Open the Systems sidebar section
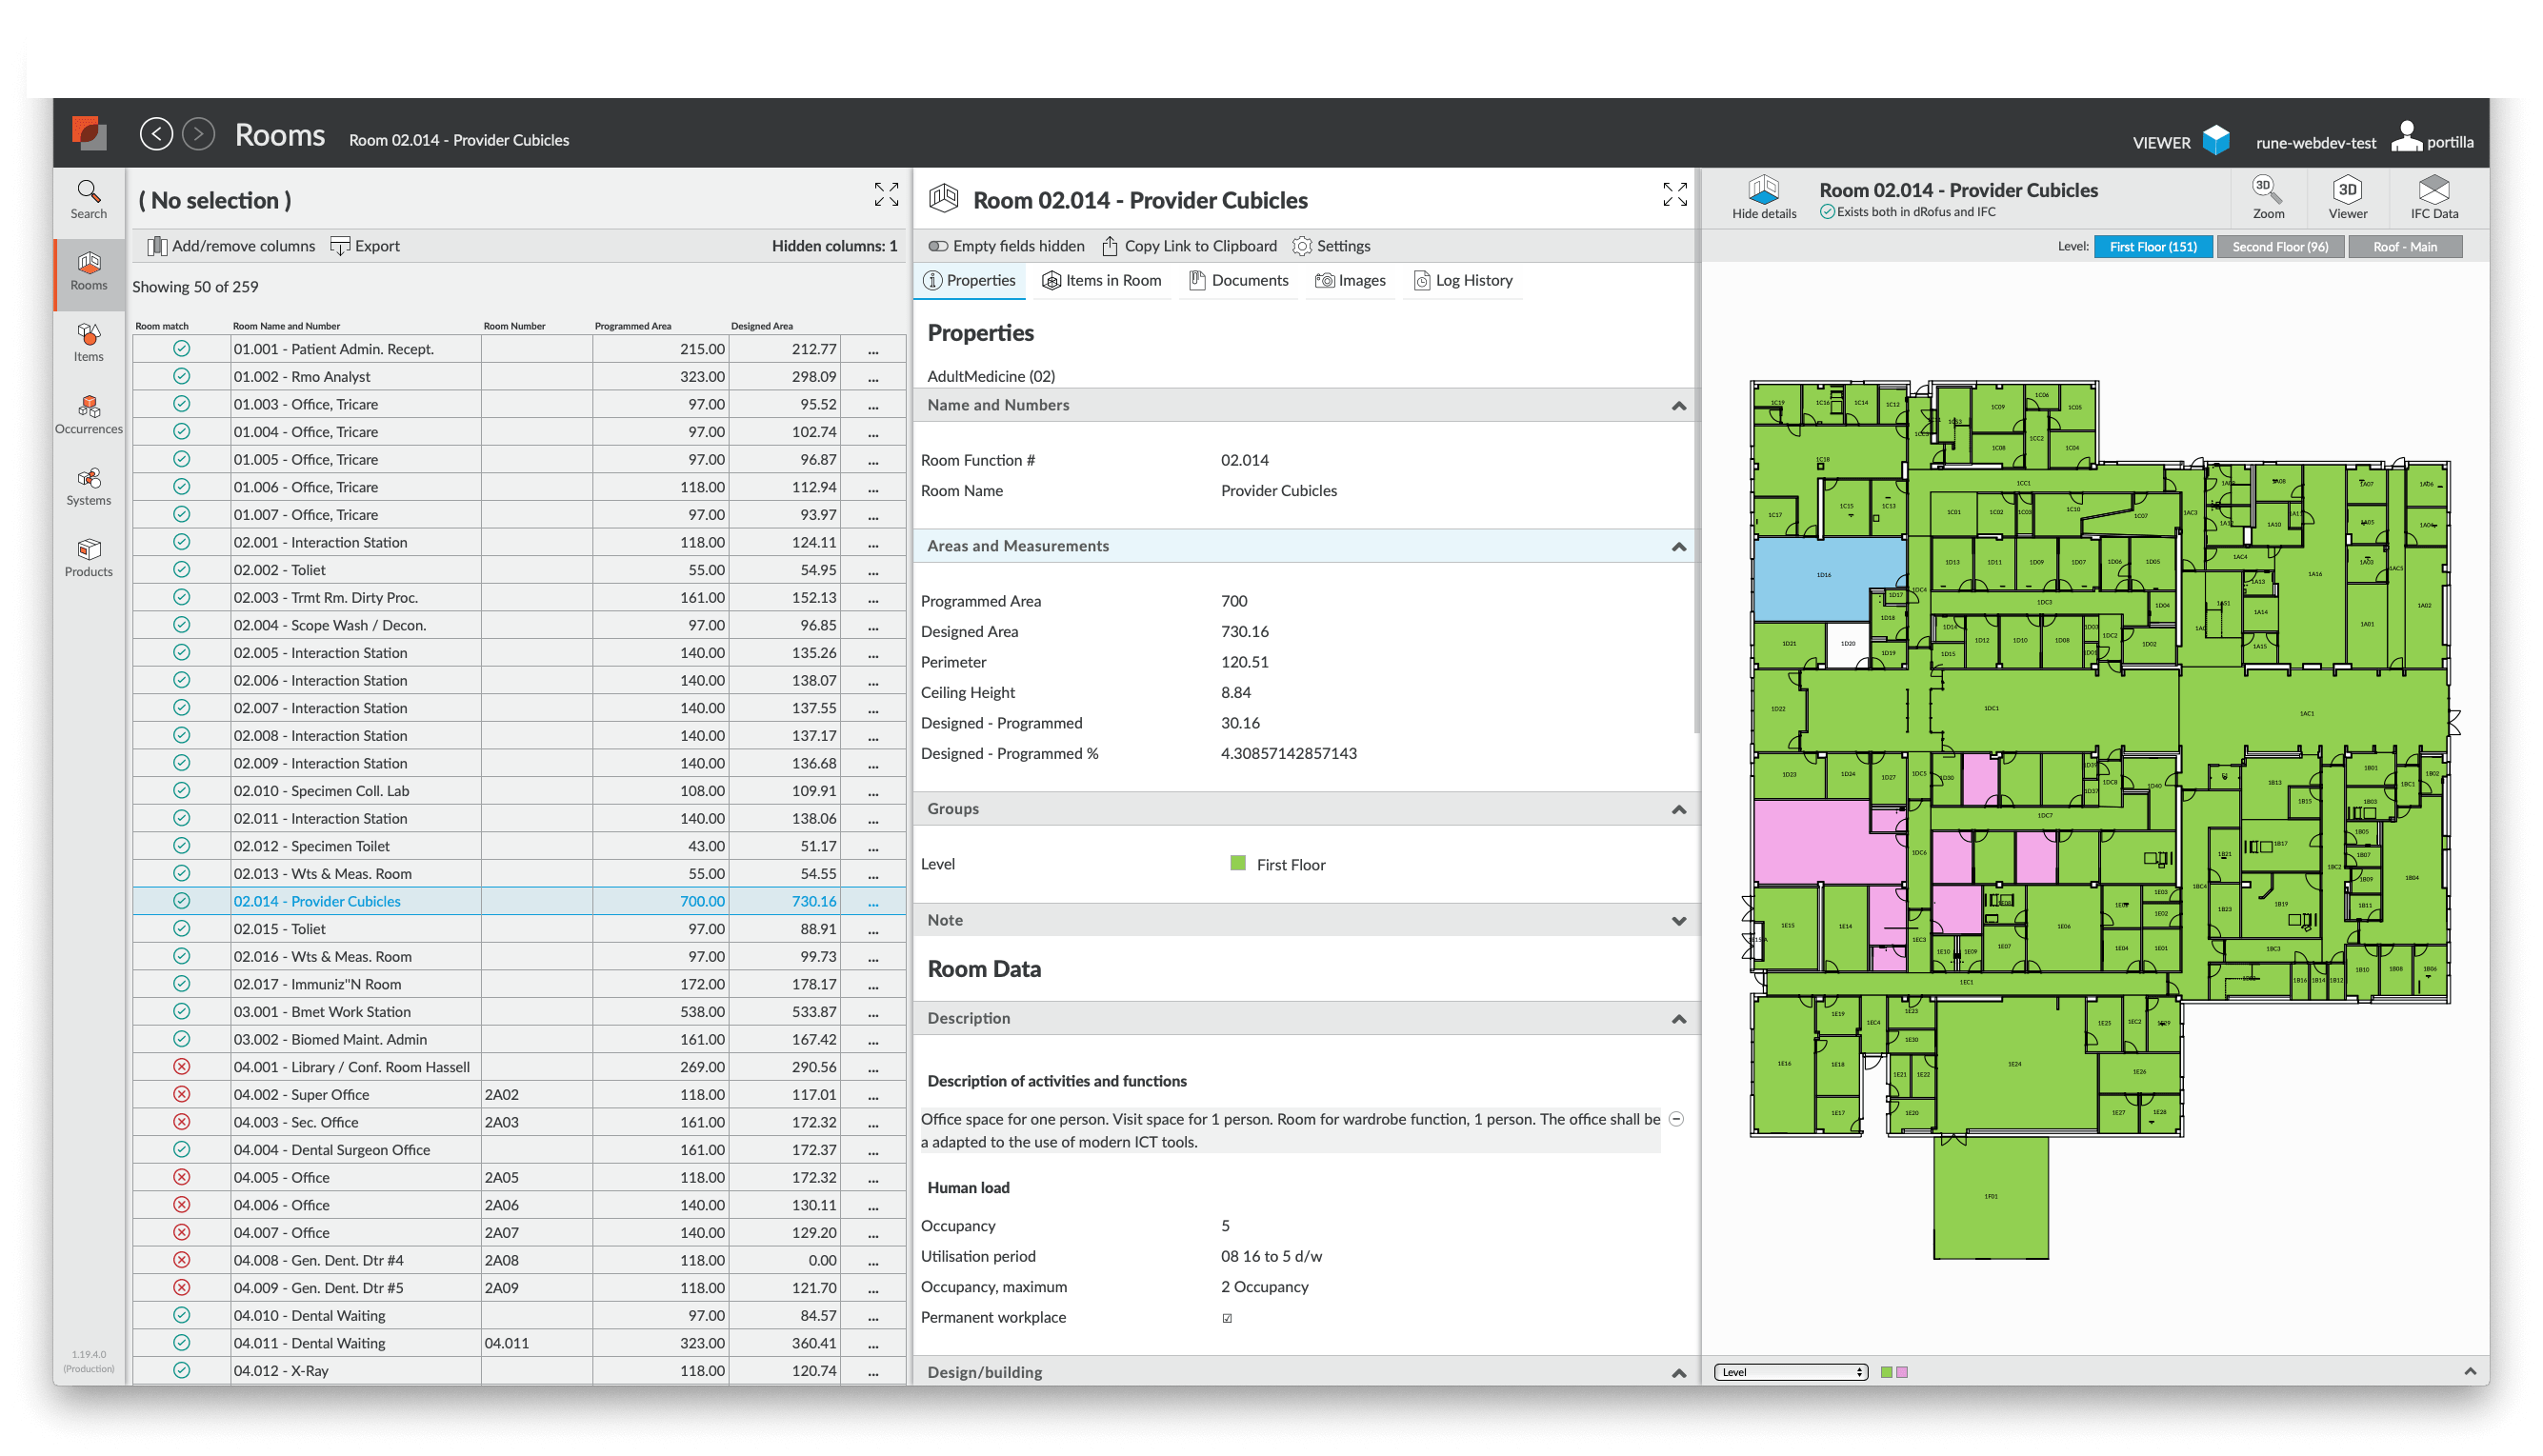The image size is (2543, 1456). coord(88,486)
